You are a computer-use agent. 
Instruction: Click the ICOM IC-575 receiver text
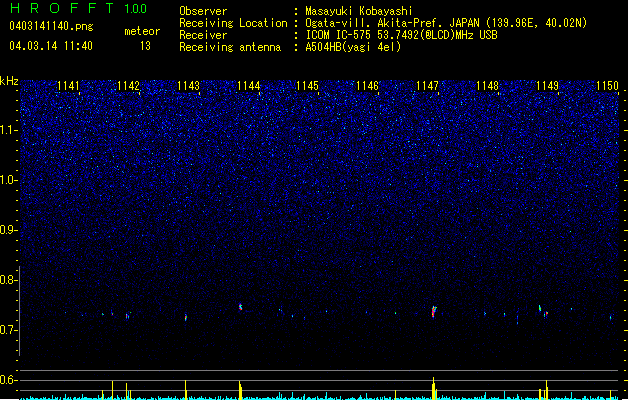402,35
